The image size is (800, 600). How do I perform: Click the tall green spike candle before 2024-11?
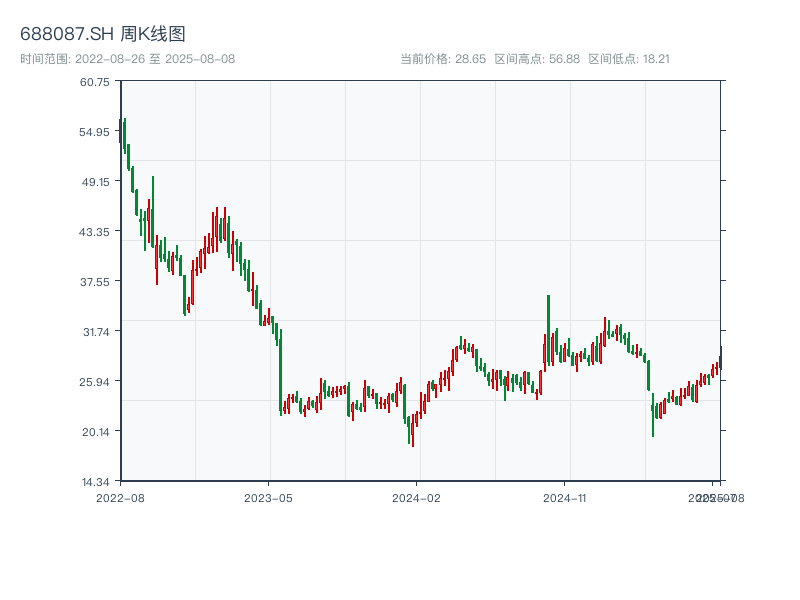point(548,320)
